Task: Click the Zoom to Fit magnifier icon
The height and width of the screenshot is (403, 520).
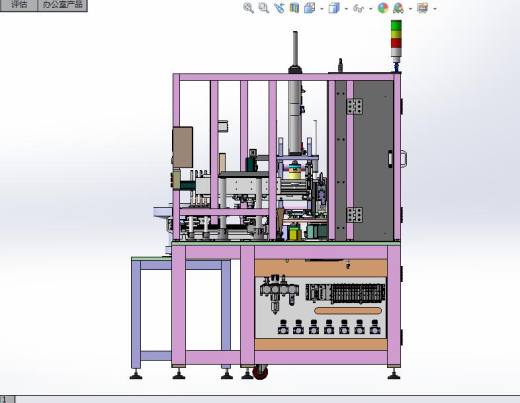Action: point(248,8)
